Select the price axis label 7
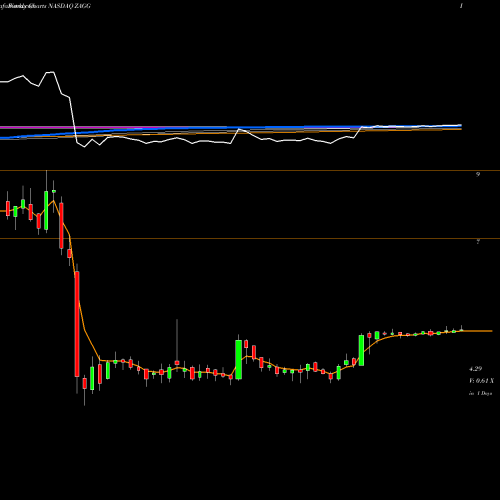The width and height of the screenshot is (500, 500). [478, 242]
